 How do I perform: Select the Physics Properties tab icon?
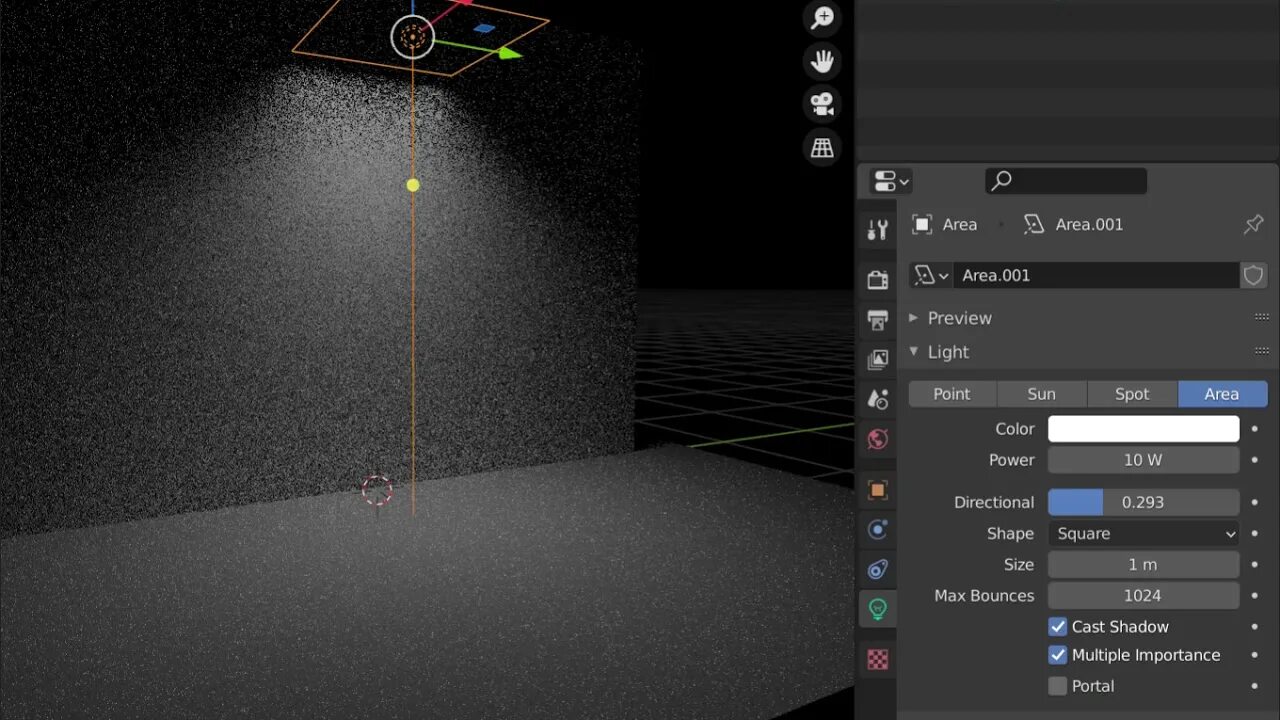tap(878, 570)
